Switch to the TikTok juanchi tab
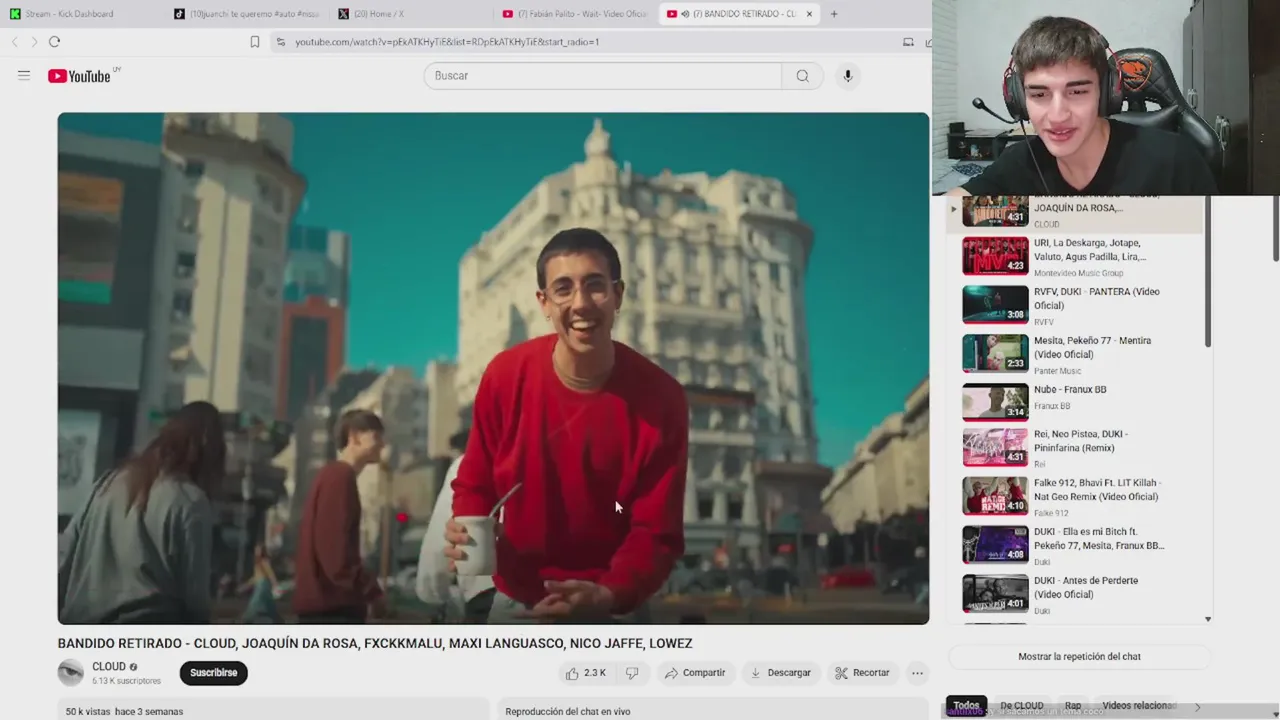This screenshot has width=1280, height=720. coord(246,14)
